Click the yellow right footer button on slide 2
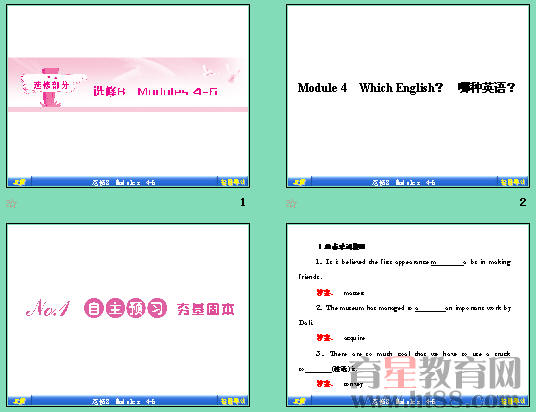The image size is (536, 412). click(513, 182)
